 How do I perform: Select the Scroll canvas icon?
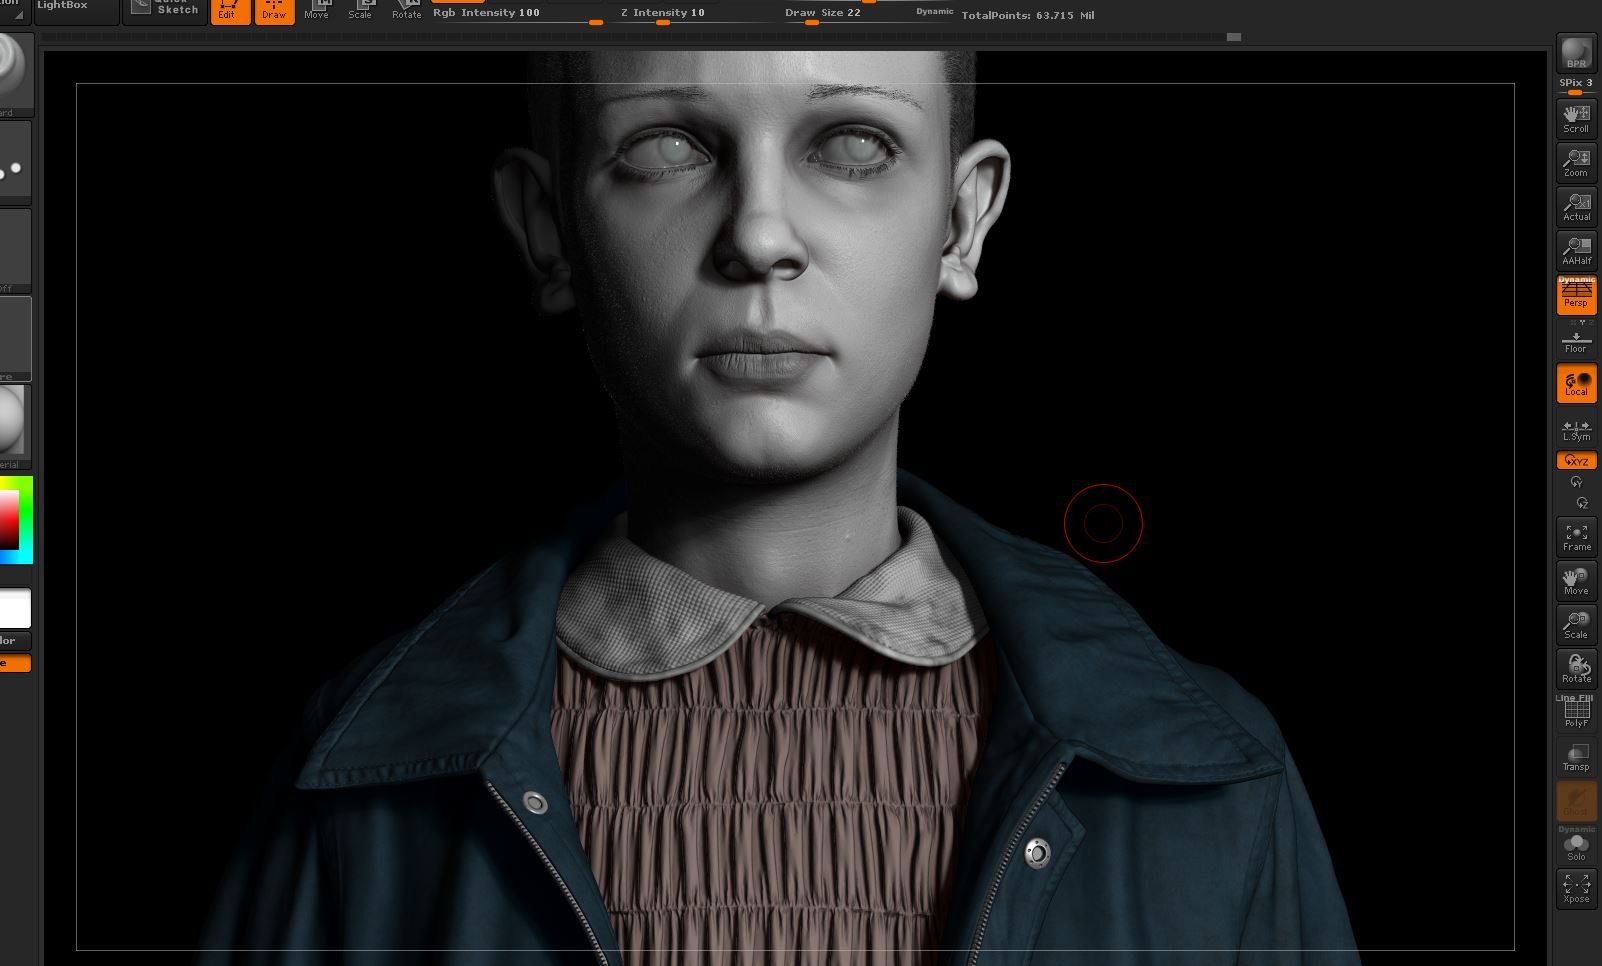(x=1576, y=118)
